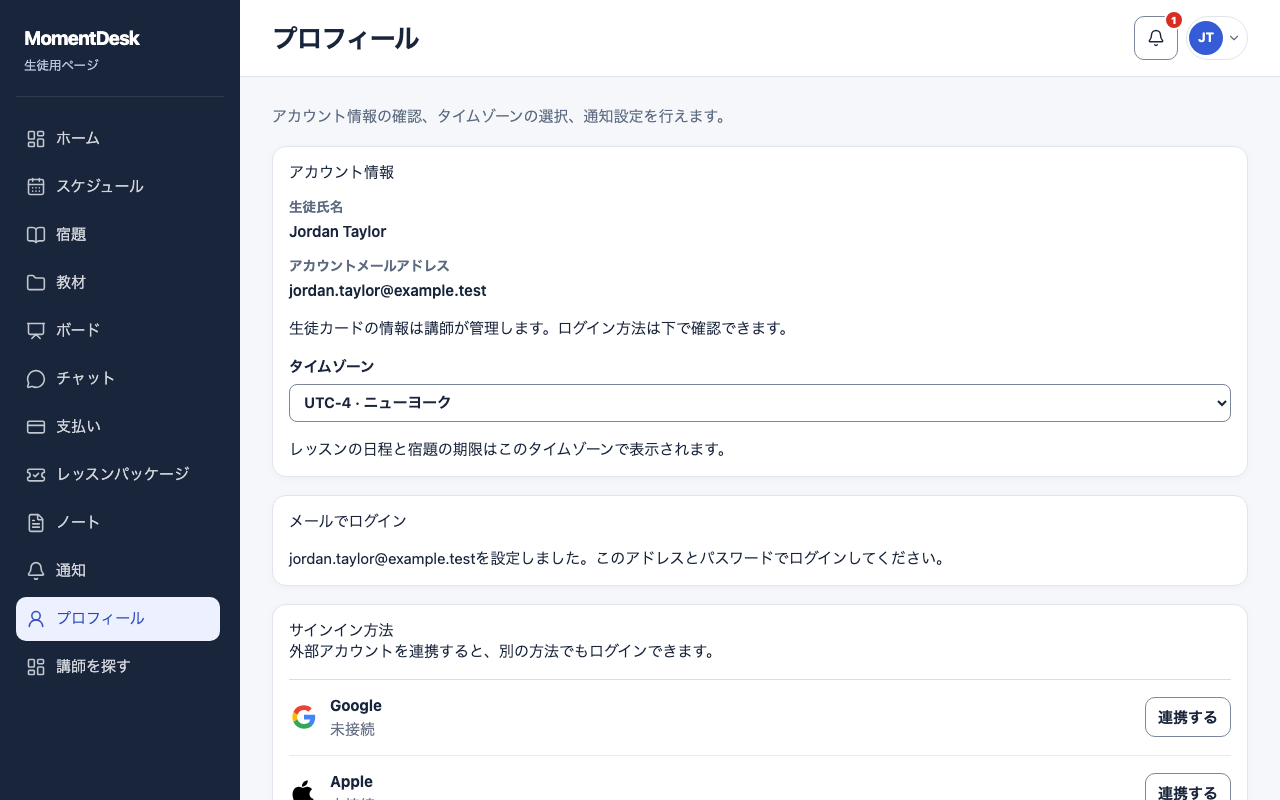Click the Lesson Packages ticket icon

coord(36,475)
